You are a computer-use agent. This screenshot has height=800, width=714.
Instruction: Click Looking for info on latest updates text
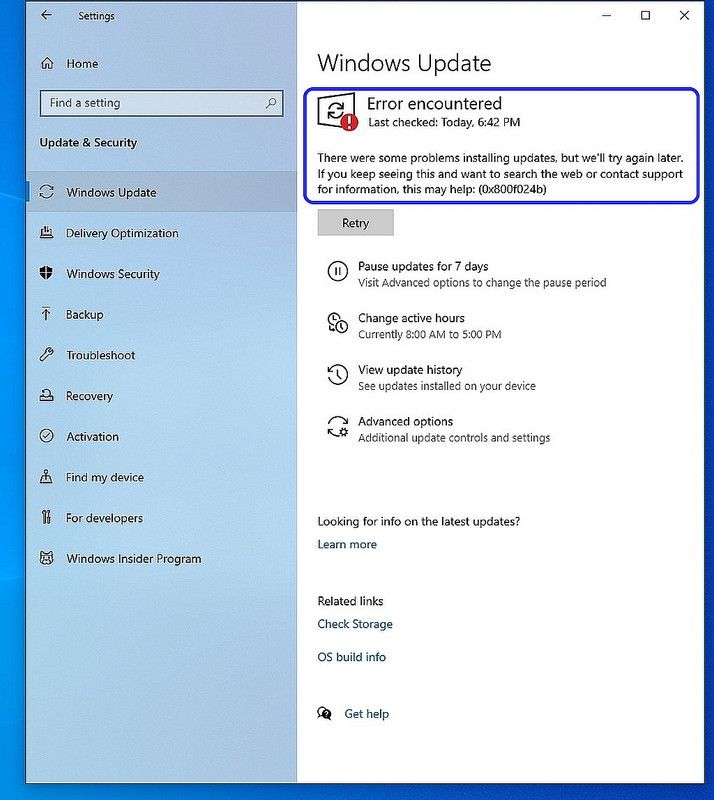418,521
